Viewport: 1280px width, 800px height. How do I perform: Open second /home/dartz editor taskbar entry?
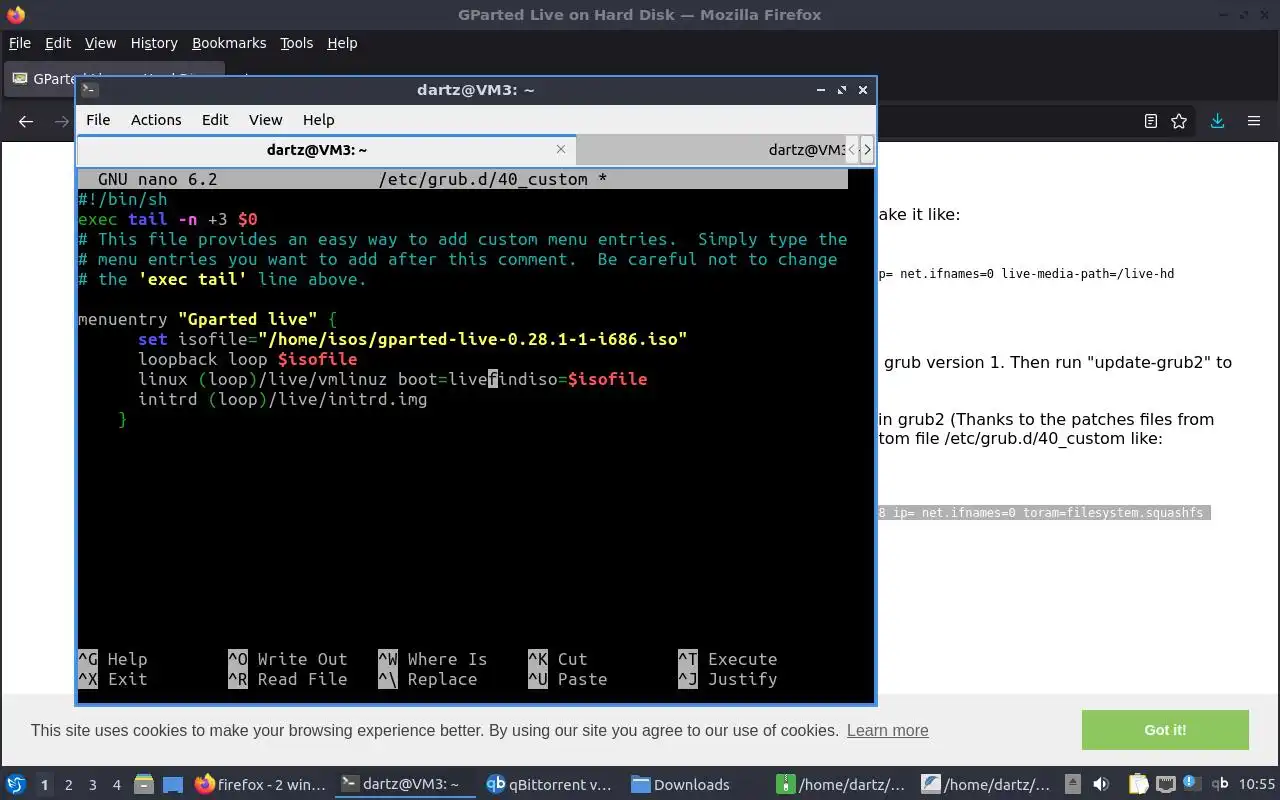(987, 784)
